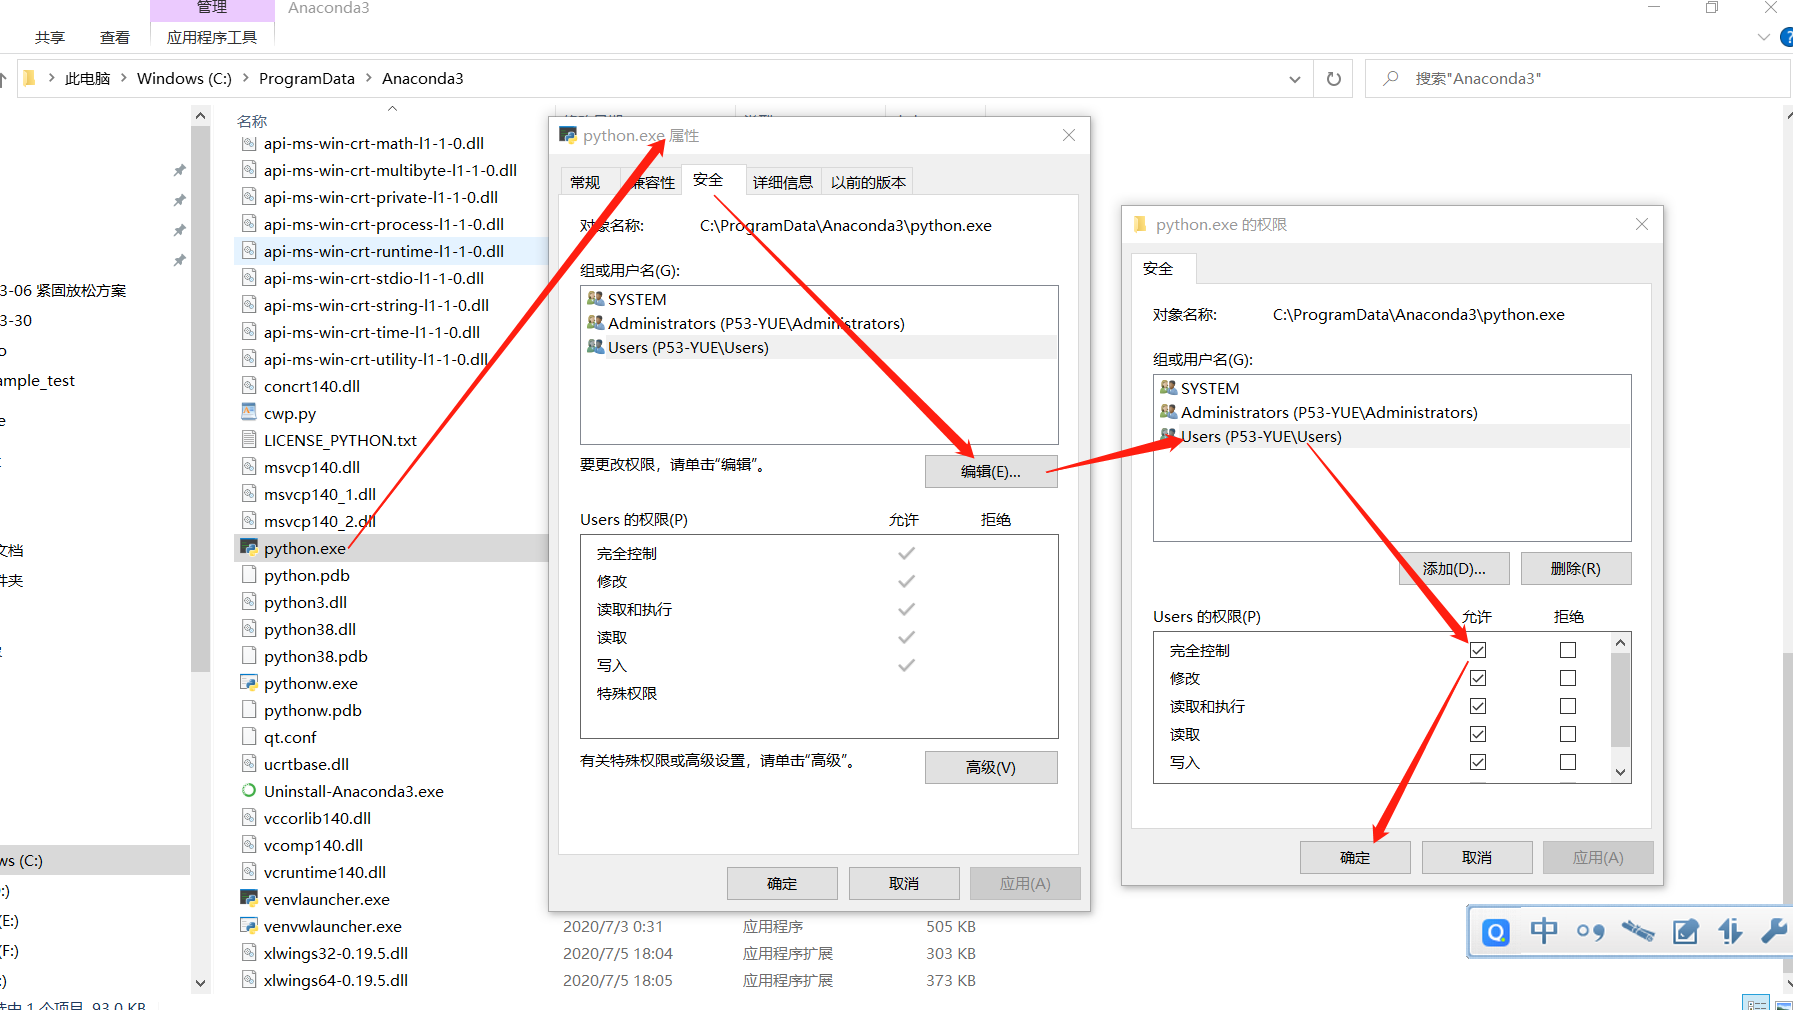The image size is (1793, 1010).
Task: Switch to the 详细信息 tab
Action: [783, 181]
